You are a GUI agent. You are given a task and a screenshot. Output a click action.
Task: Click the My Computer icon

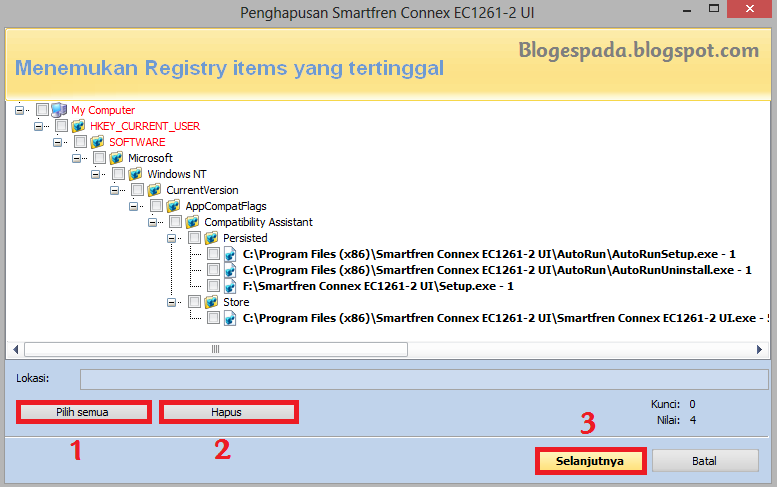click(59, 109)
